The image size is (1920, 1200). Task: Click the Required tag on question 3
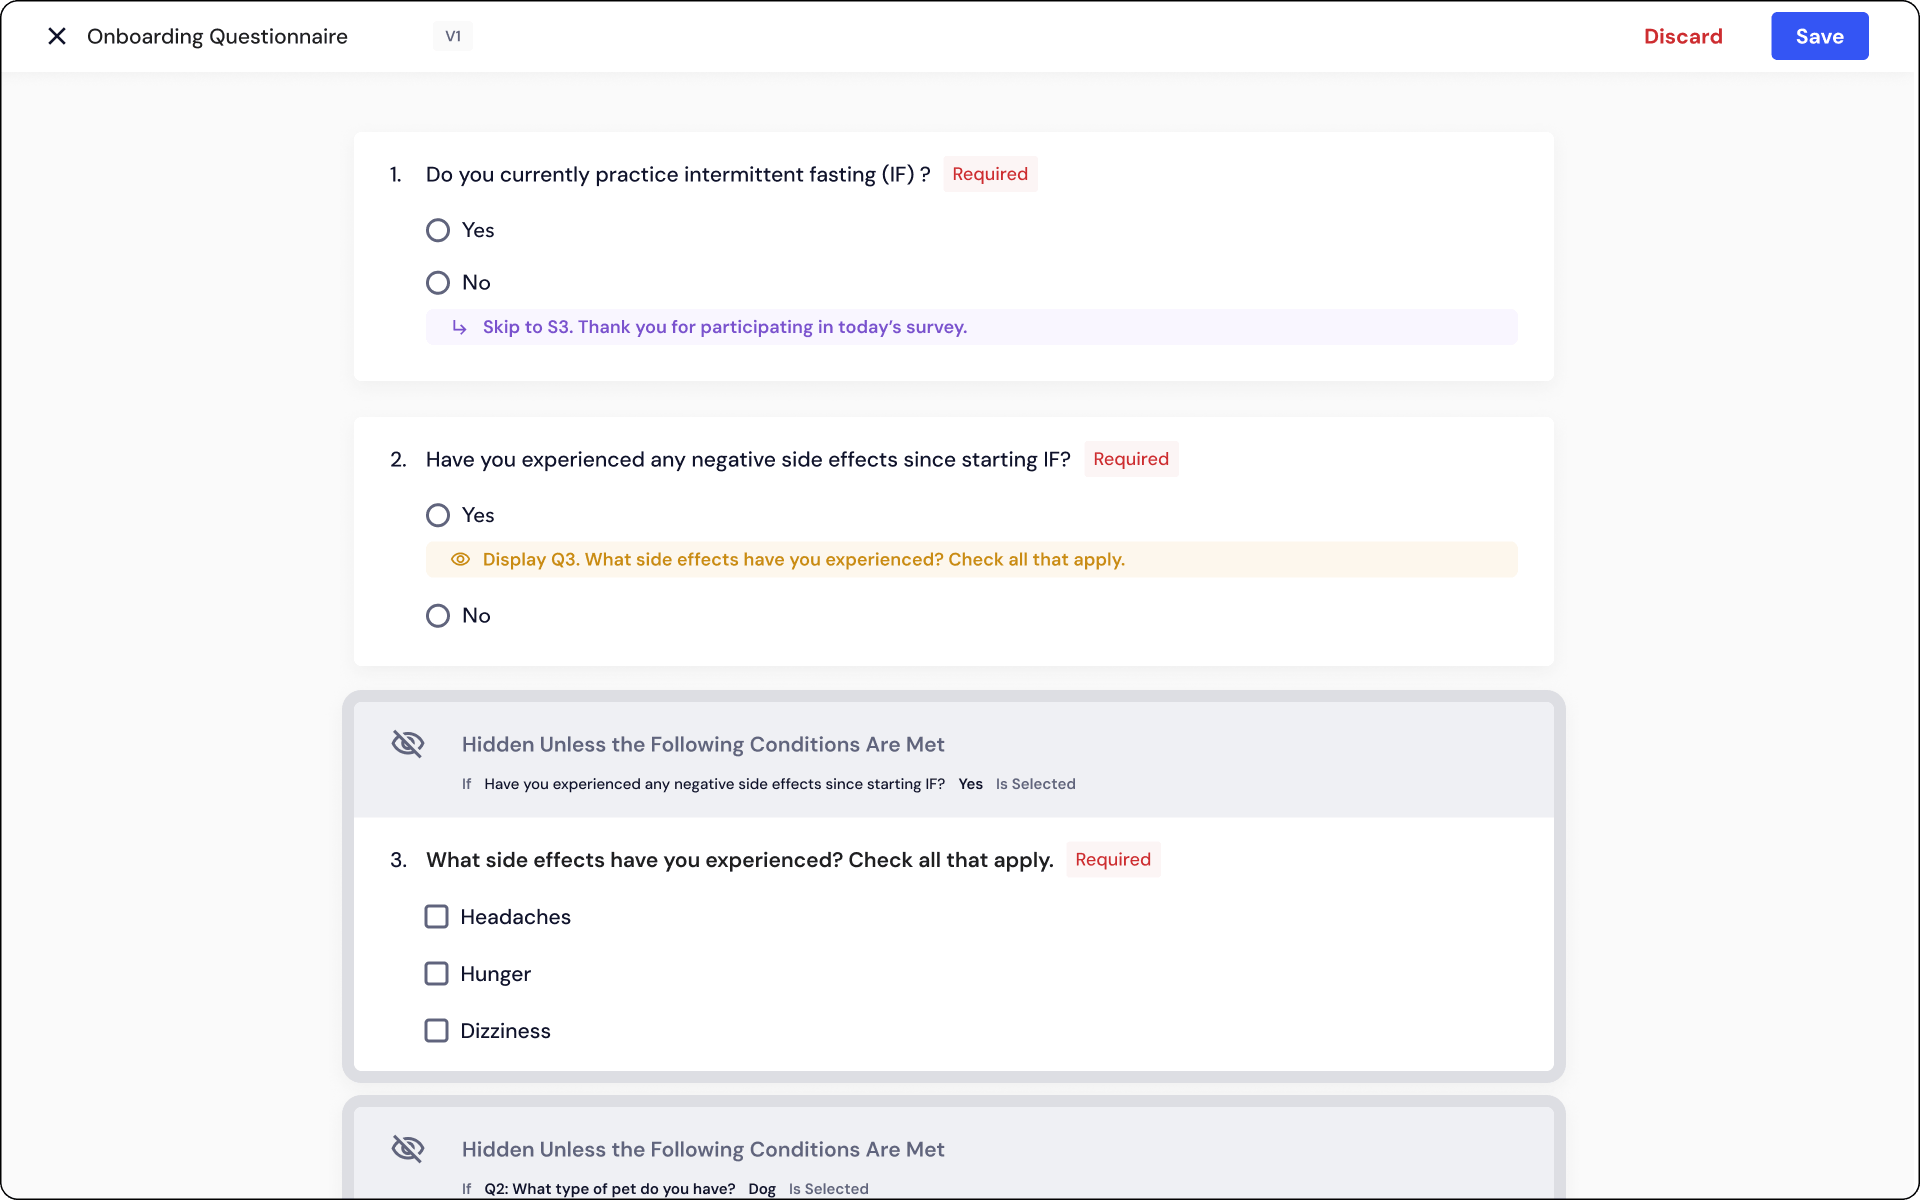(1112, 860)
